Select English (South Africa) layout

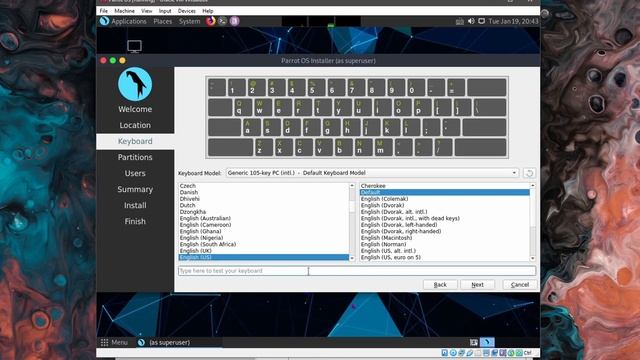264,244
